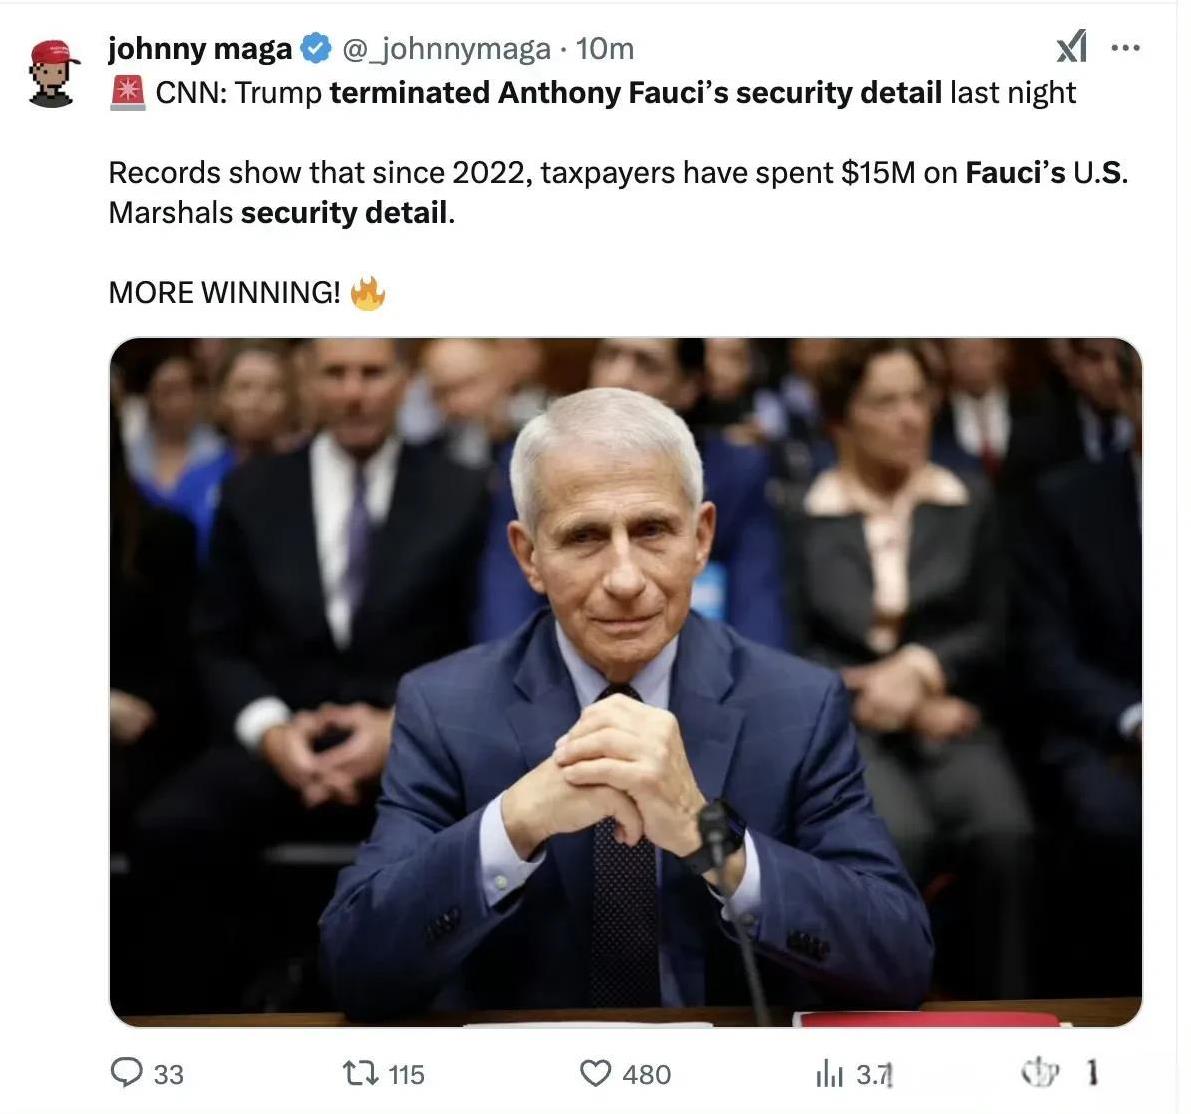
Task: Open the Grok explain icon
Action: tap(1071, 47)
